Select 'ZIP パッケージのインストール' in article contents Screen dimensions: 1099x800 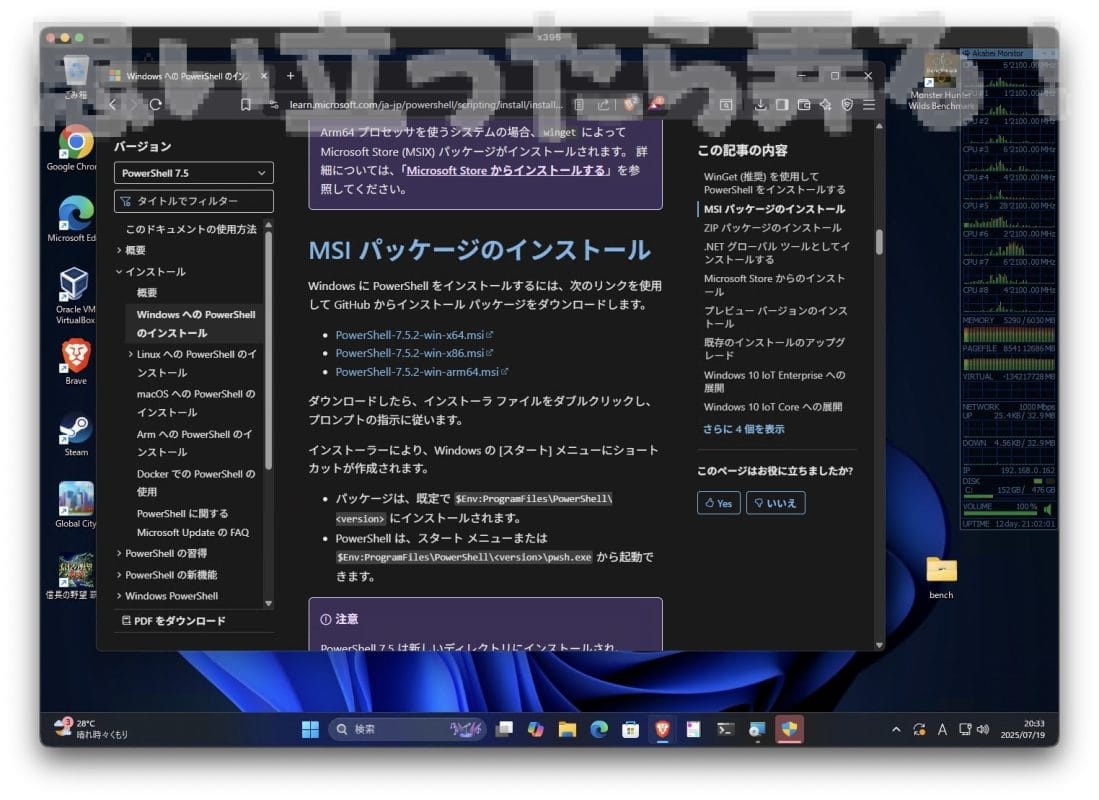772,228
